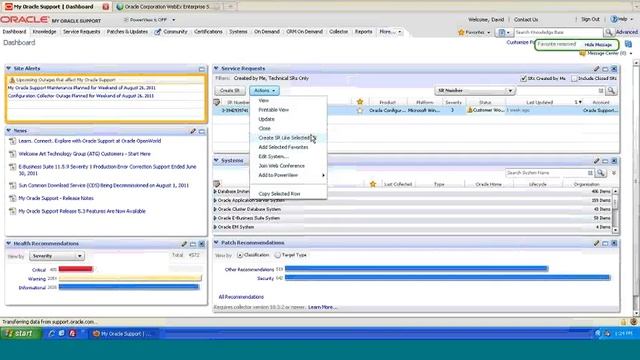This screenshot has height=360, width=640.
Task: Click the Search Knowledge Base field
Action: [558, 32]
